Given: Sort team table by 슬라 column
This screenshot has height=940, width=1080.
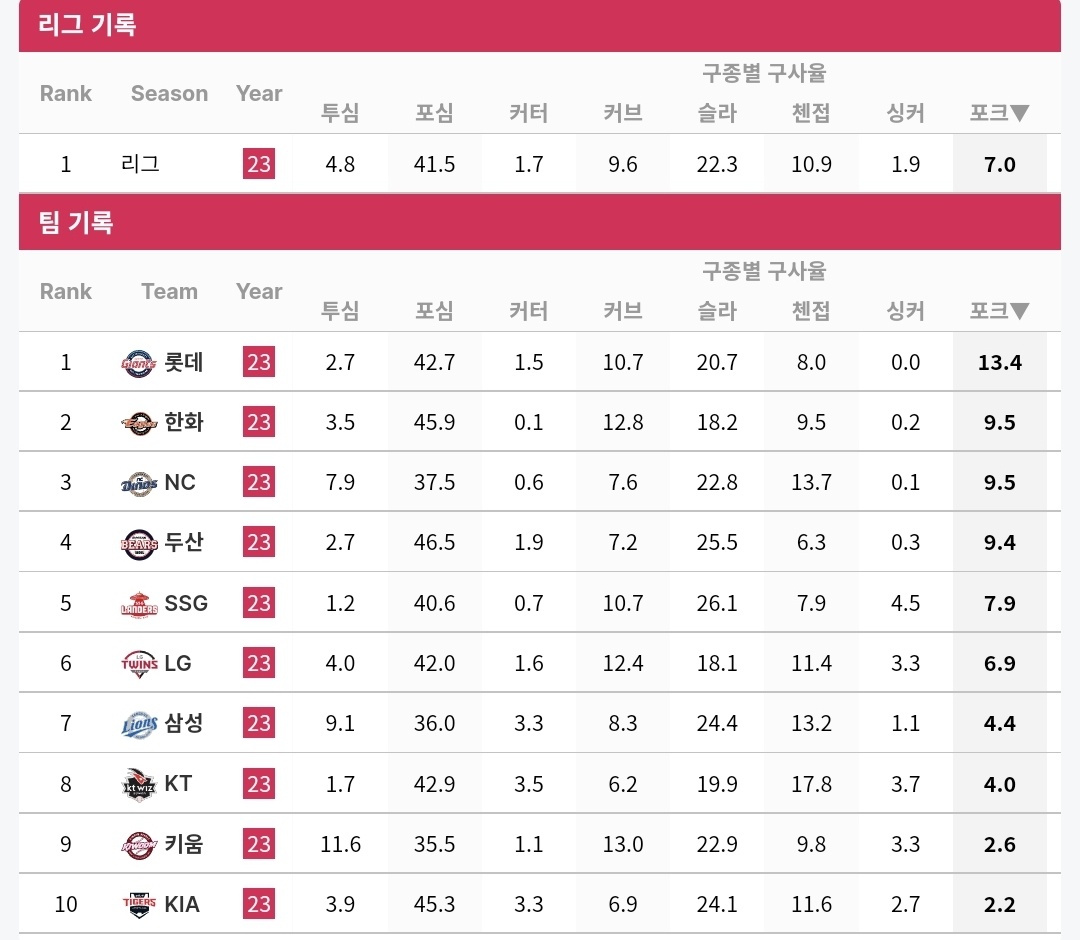Looking at the screenshot, I should 717,311.
